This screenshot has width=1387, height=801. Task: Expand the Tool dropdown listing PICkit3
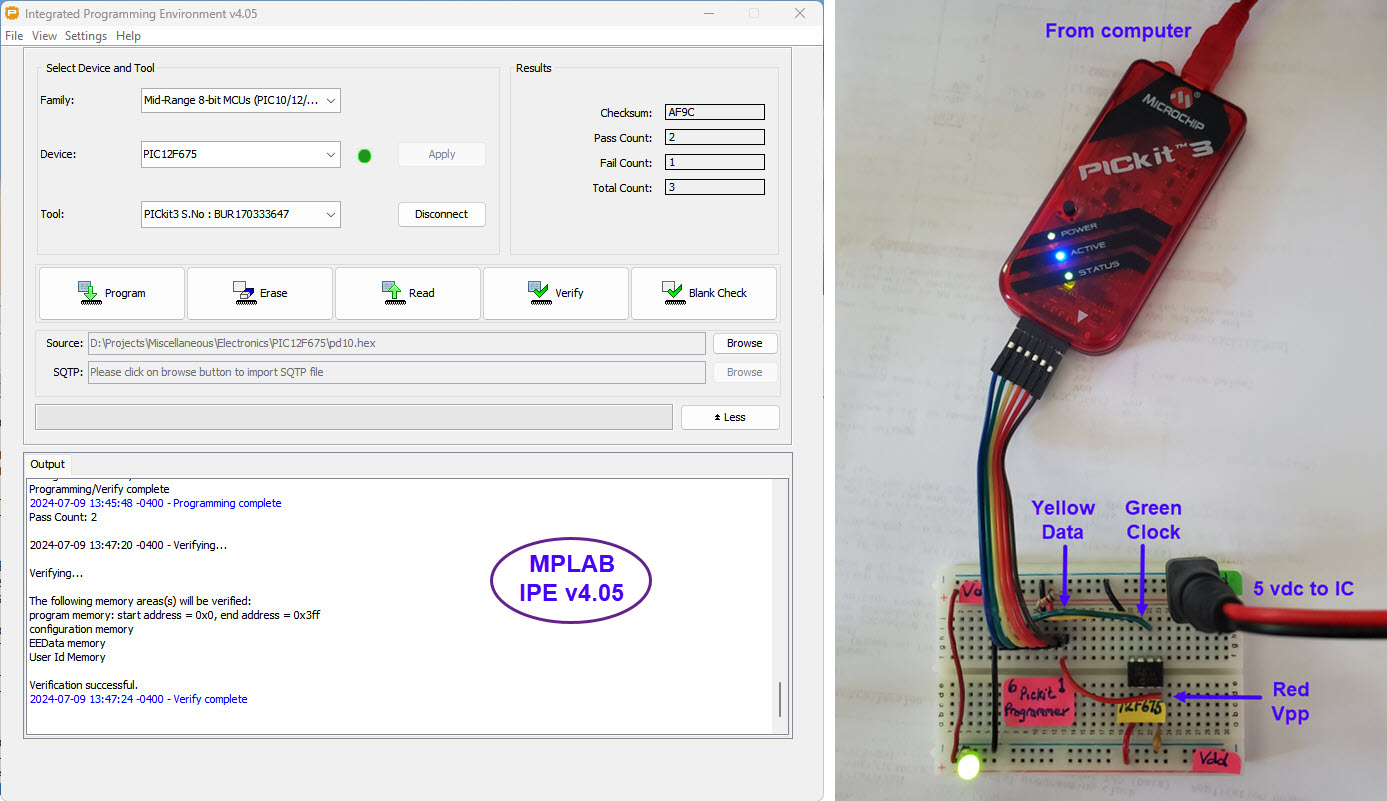330,214
